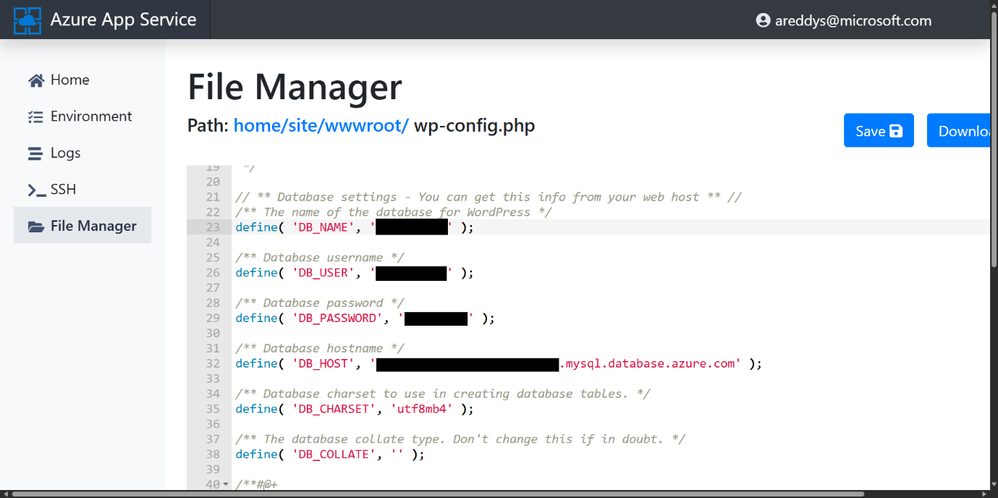Navigate to home/site/wwwroot/ path link
The height and width of the screenshot is (498, 998).
tap(321, 126)
